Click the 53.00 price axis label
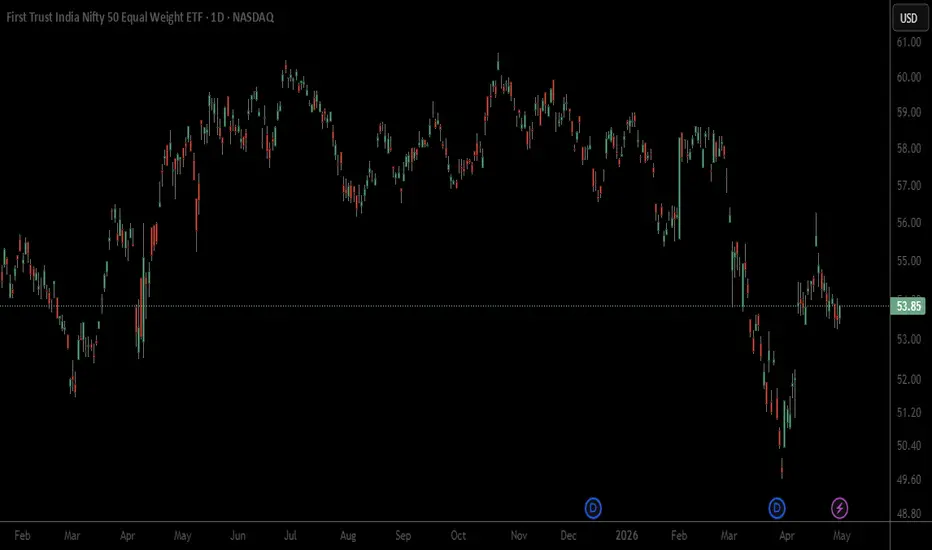932x550 pixels. coord(909,340)
